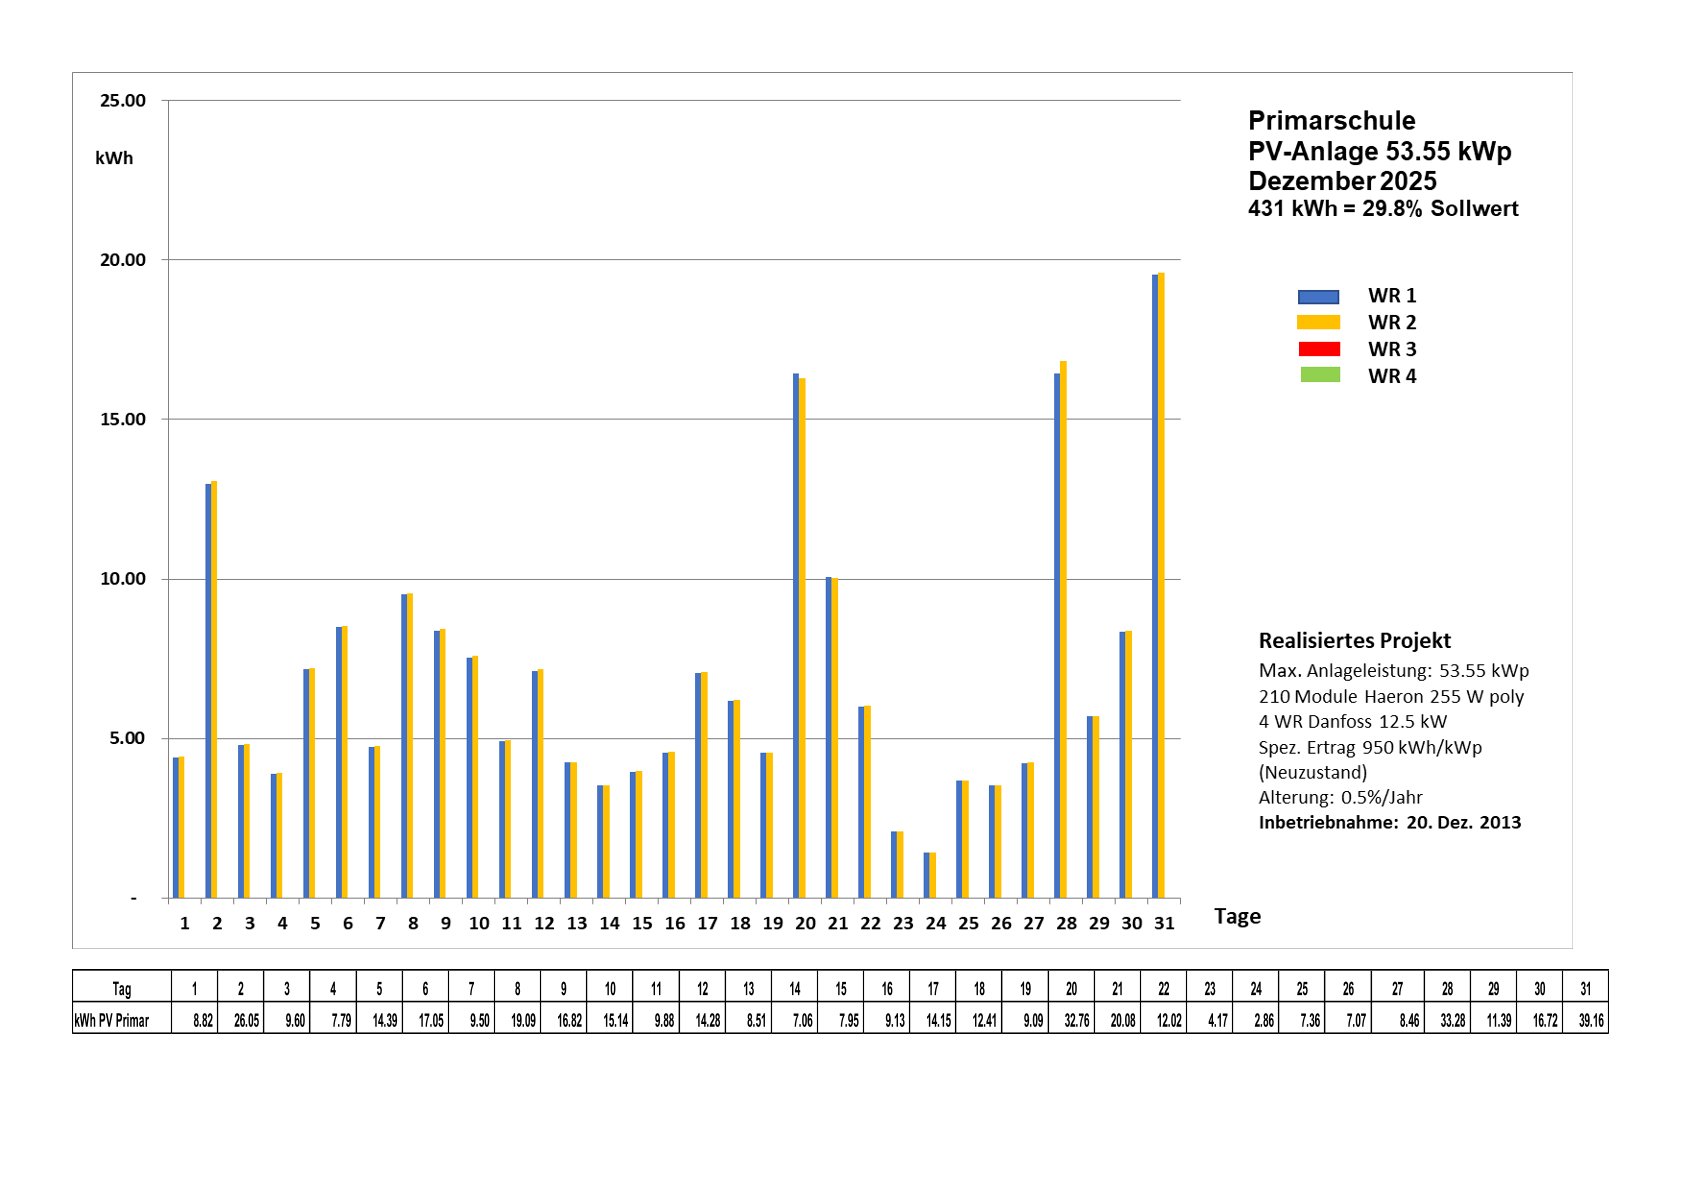Viewport: 1683px width, 1190px height.
Task: Click the yellow WR 2 legend swatch
Action: [x=1317, y=322]
